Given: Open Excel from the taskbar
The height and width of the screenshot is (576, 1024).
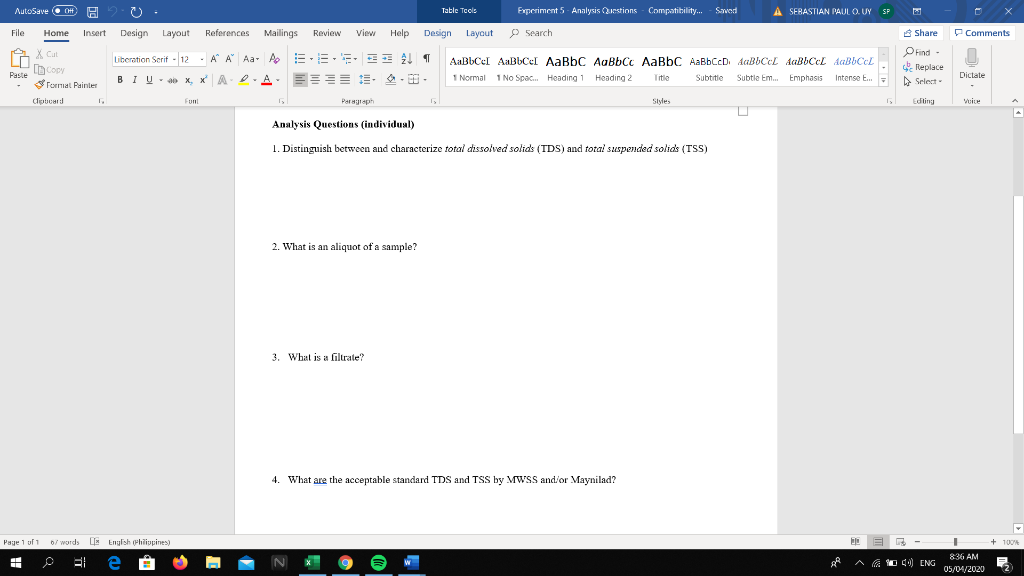Looking at the screenshot, I should point(311,562).
